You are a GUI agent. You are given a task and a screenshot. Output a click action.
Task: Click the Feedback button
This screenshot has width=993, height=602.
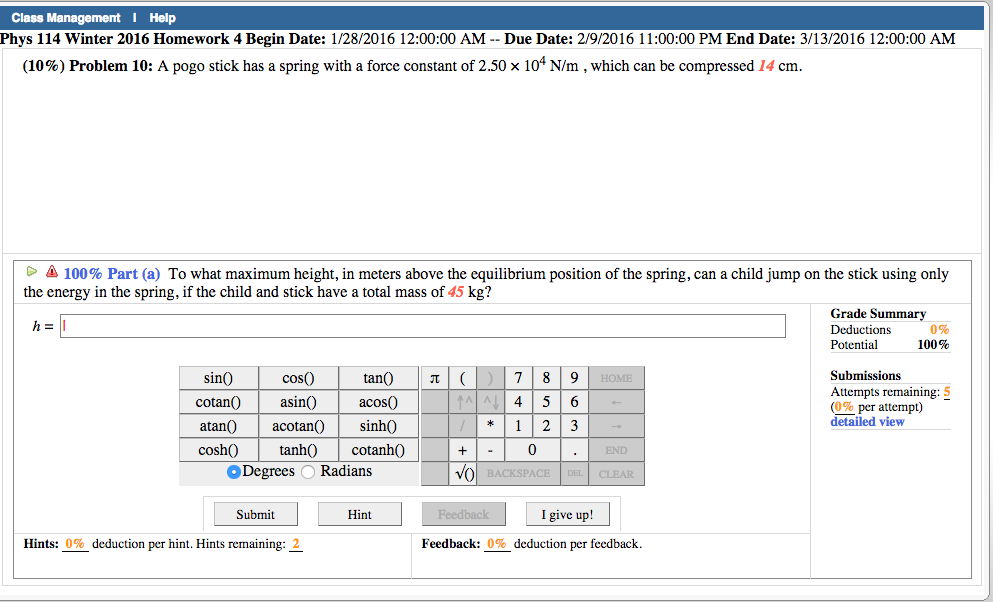[x=464, y=514]
